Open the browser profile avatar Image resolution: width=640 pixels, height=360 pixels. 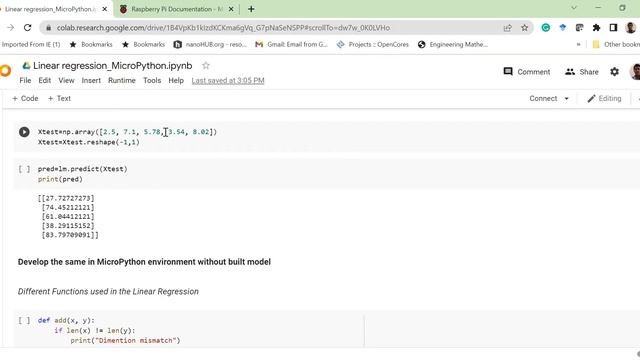tap(630, 28)
